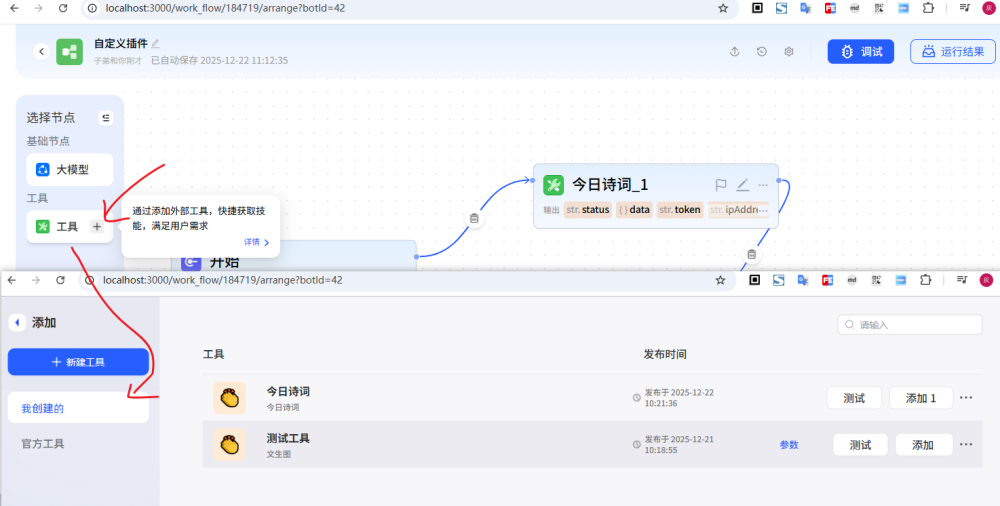Screen dimensions: 1000x506
Task: Click the 调试 debug button
Action: tap(860, 52)
